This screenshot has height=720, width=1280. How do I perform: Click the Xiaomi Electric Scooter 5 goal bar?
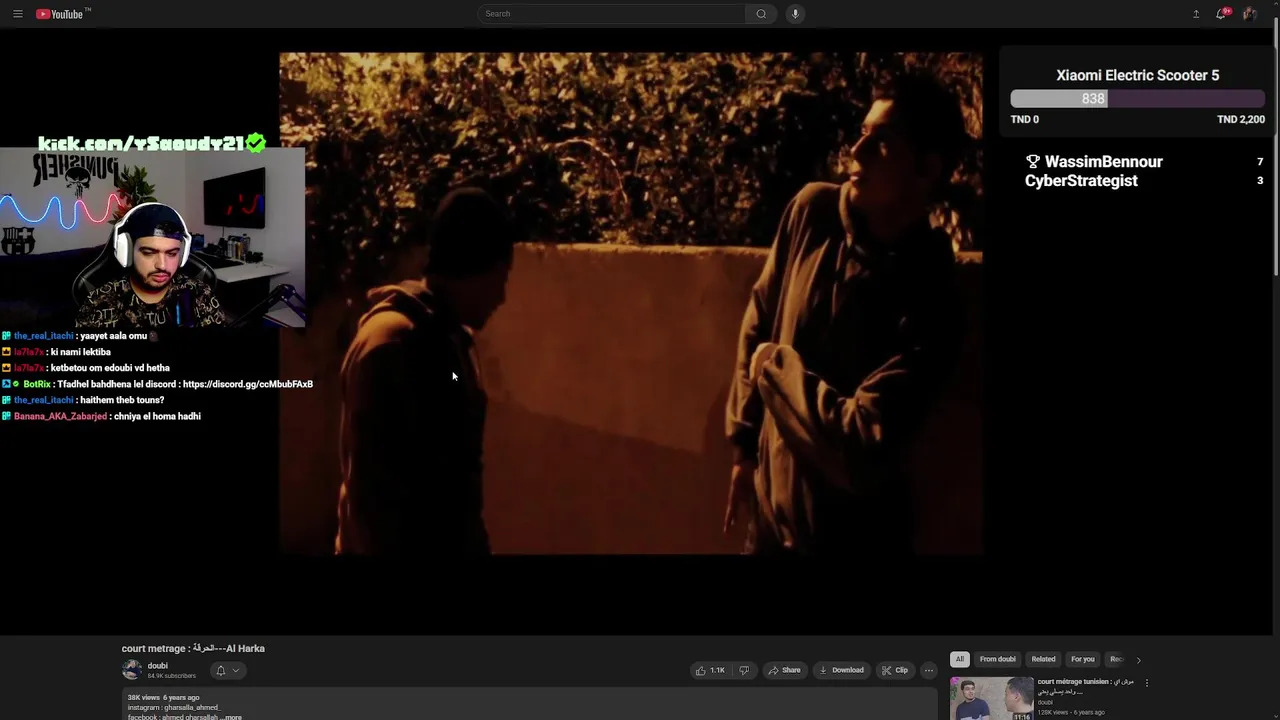point(1137,99)
